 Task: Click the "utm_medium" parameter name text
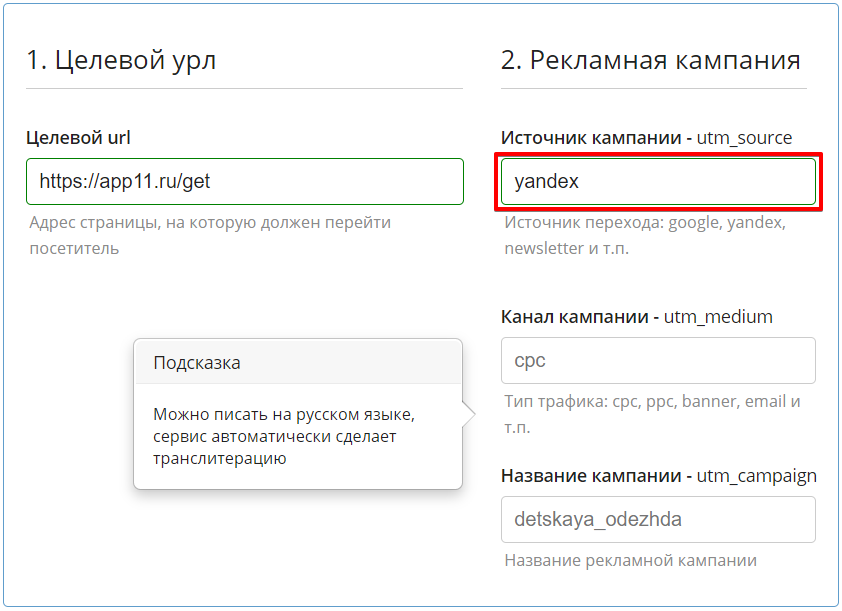(x=718, y=317)
